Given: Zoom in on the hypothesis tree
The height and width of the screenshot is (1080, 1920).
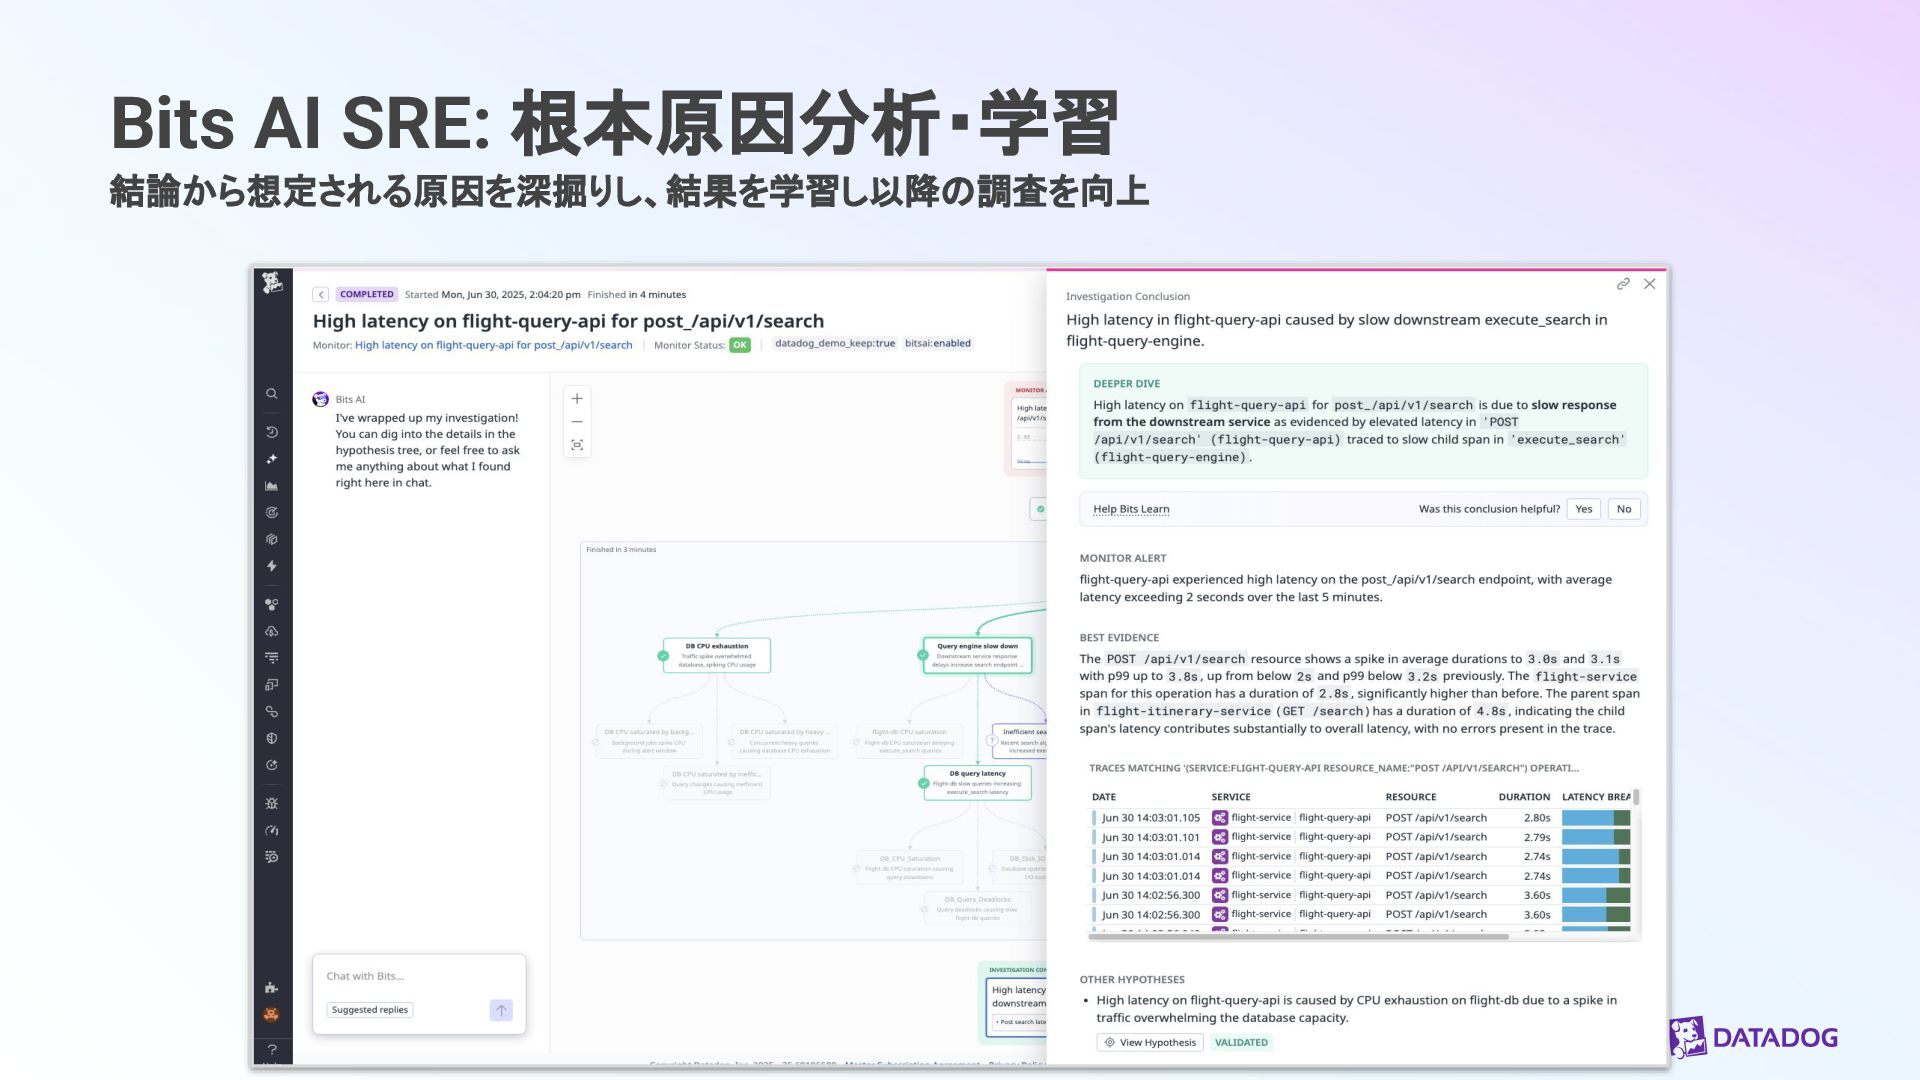Looking at the screenshot, I should point(577,399).
